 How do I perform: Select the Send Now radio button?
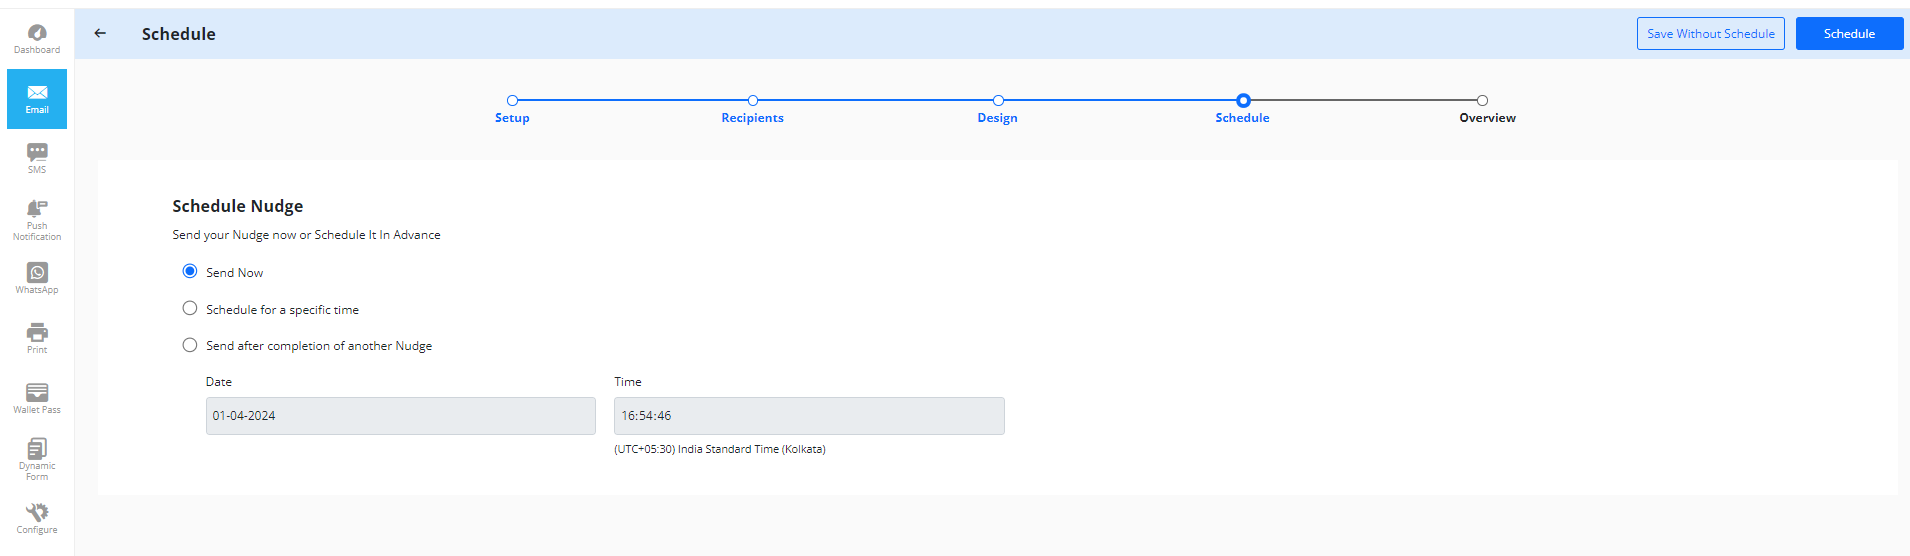(190, 271)
